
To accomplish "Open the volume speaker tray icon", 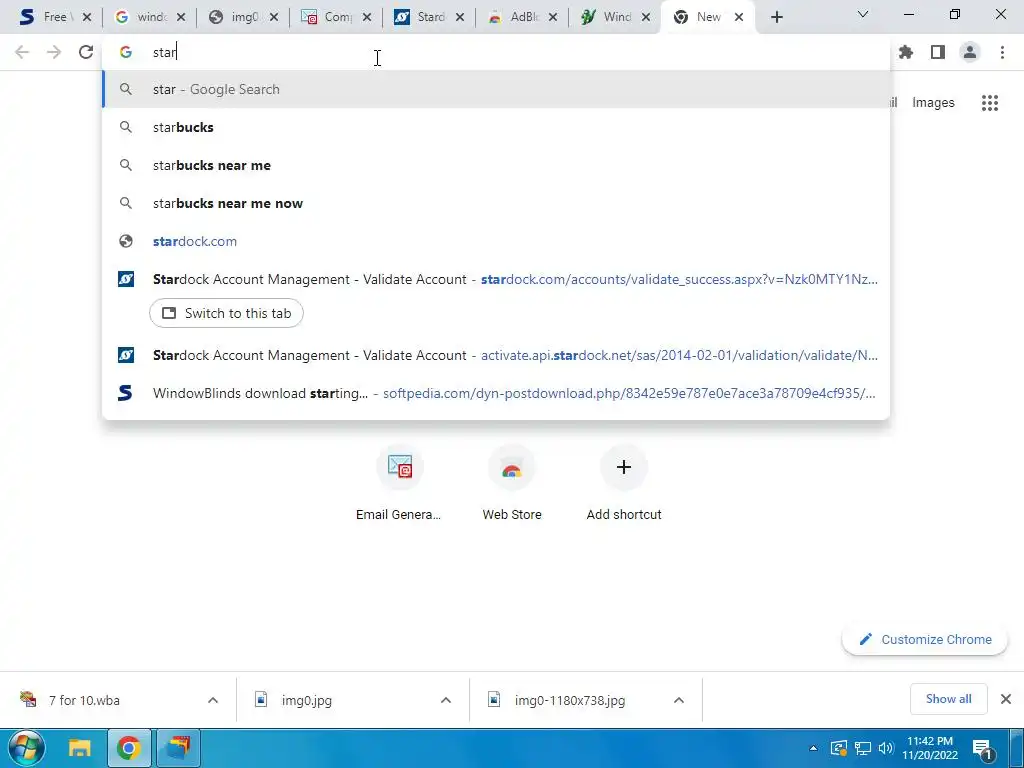I will click(886, 748).
